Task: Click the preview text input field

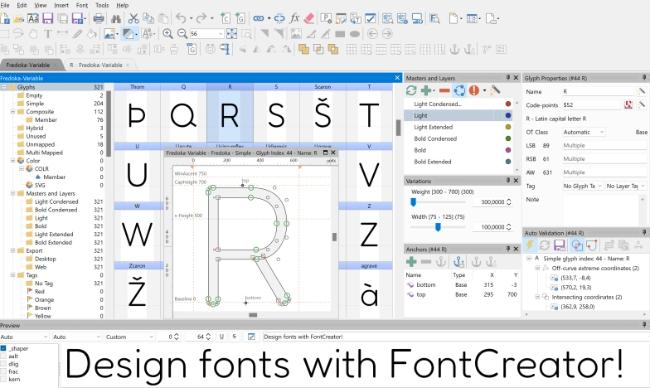Action: [454, 337]
